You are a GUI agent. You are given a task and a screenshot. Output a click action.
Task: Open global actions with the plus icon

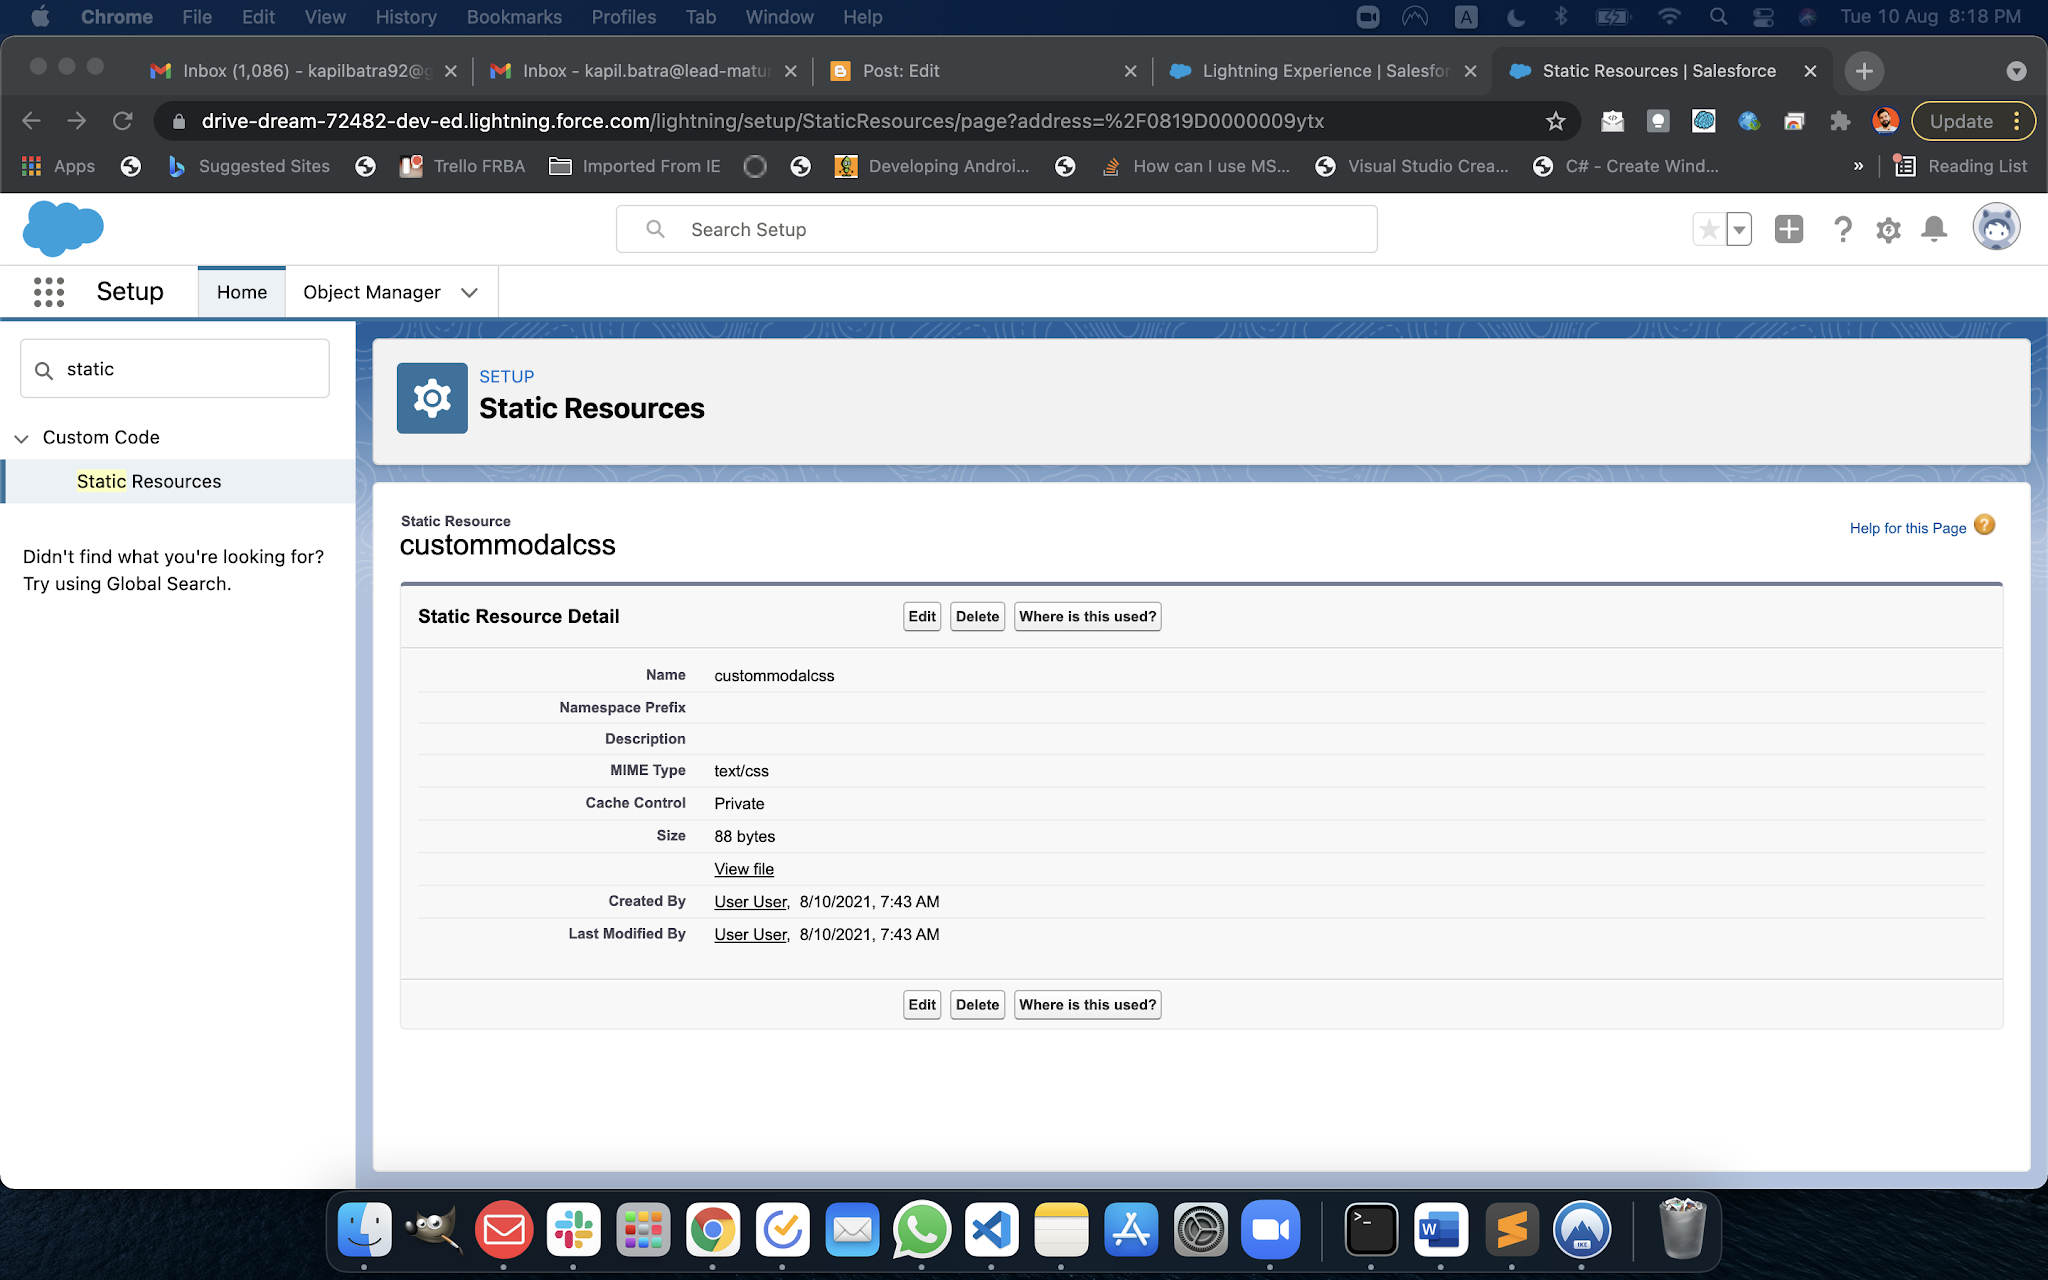coord(1789,228)
